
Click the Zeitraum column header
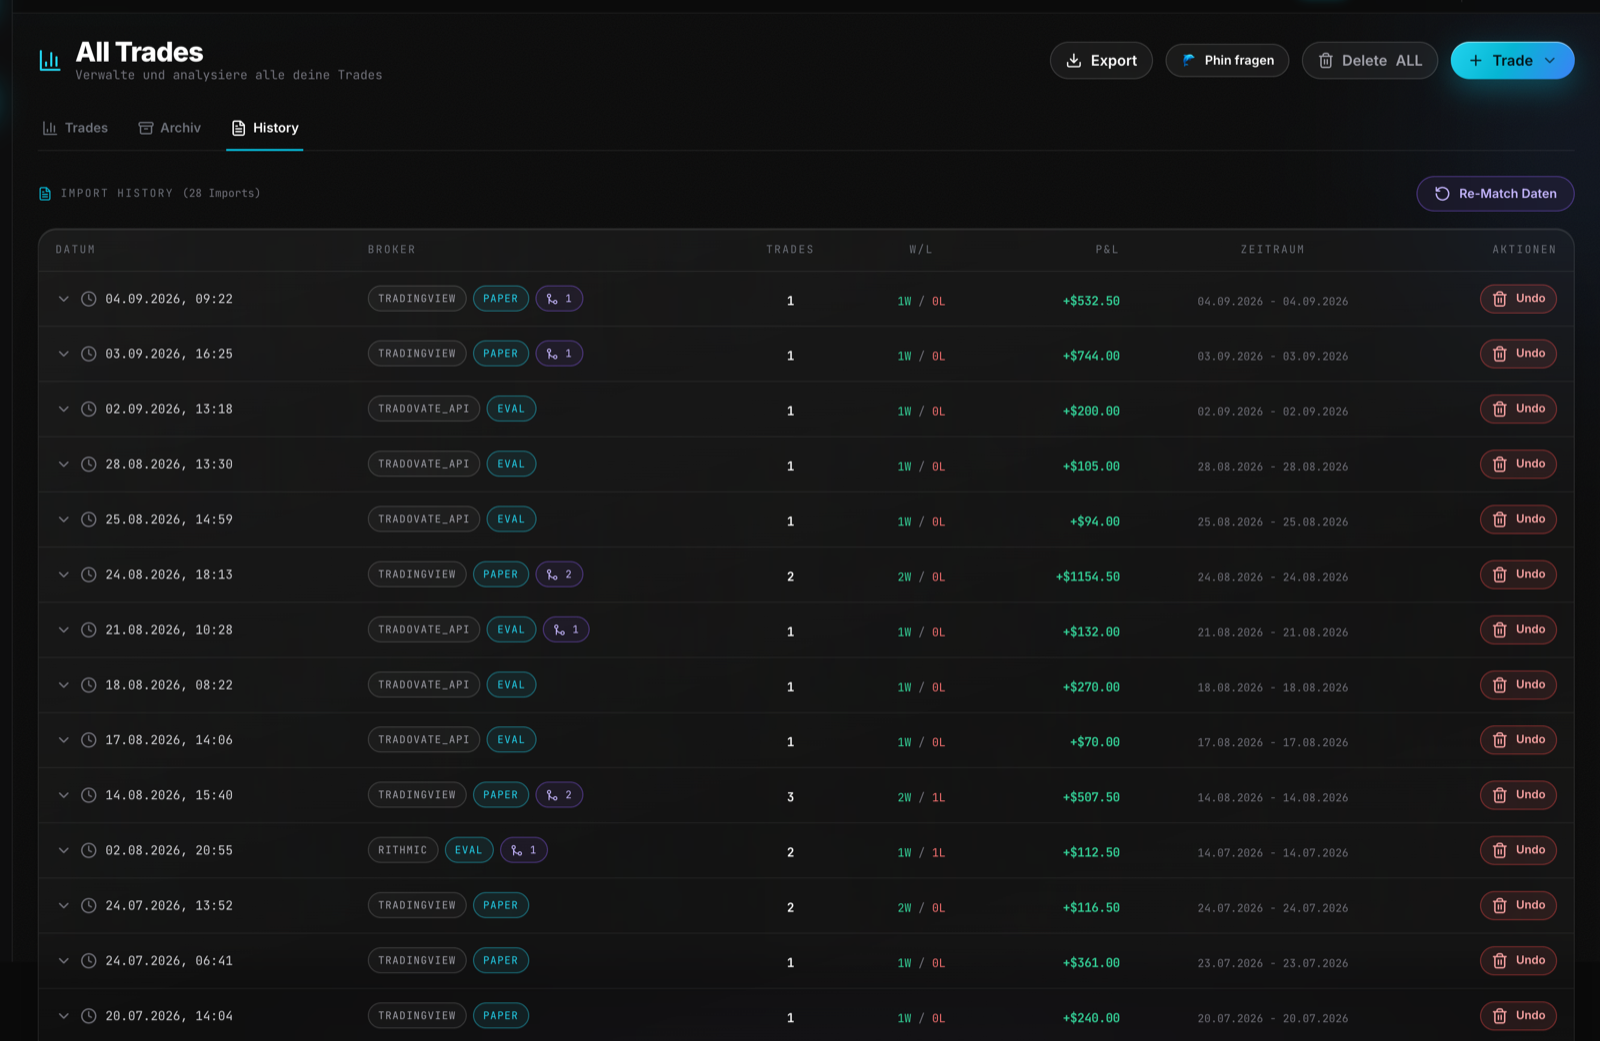1272,250
